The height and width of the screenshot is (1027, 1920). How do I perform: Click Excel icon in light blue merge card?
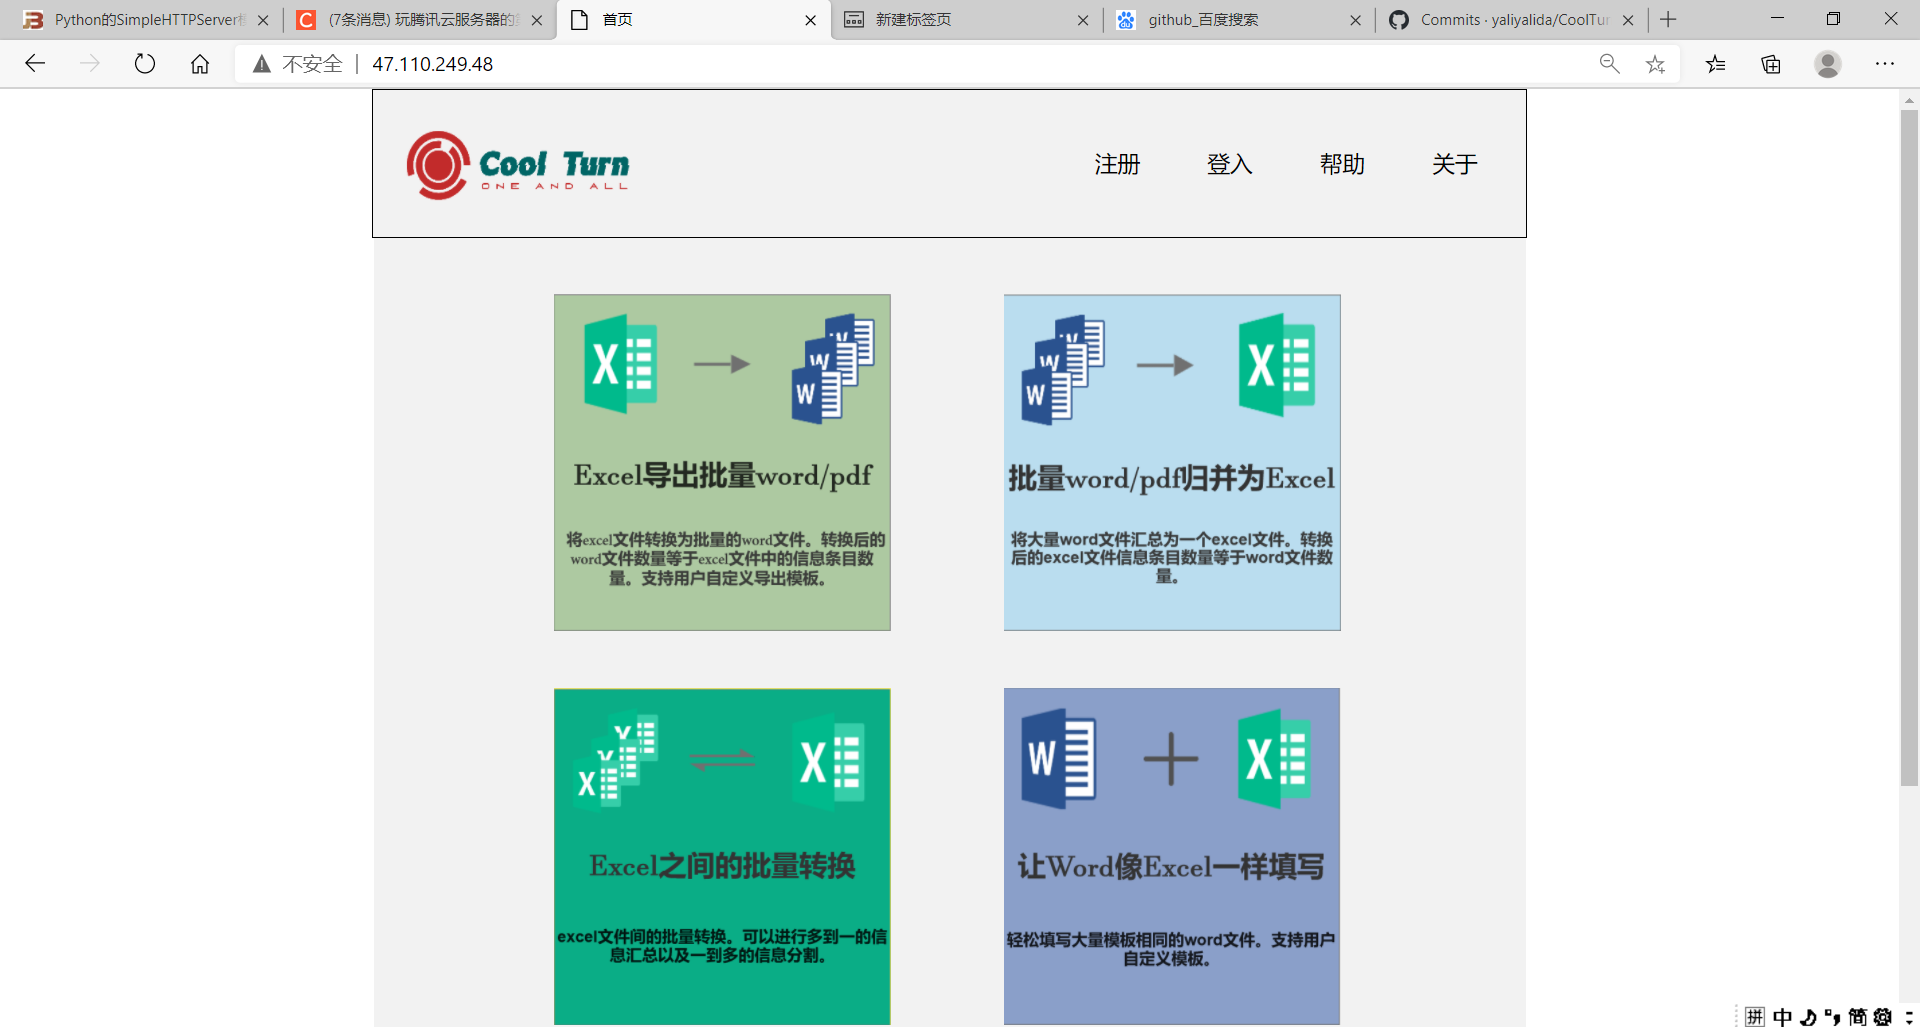coord(1277,365)
